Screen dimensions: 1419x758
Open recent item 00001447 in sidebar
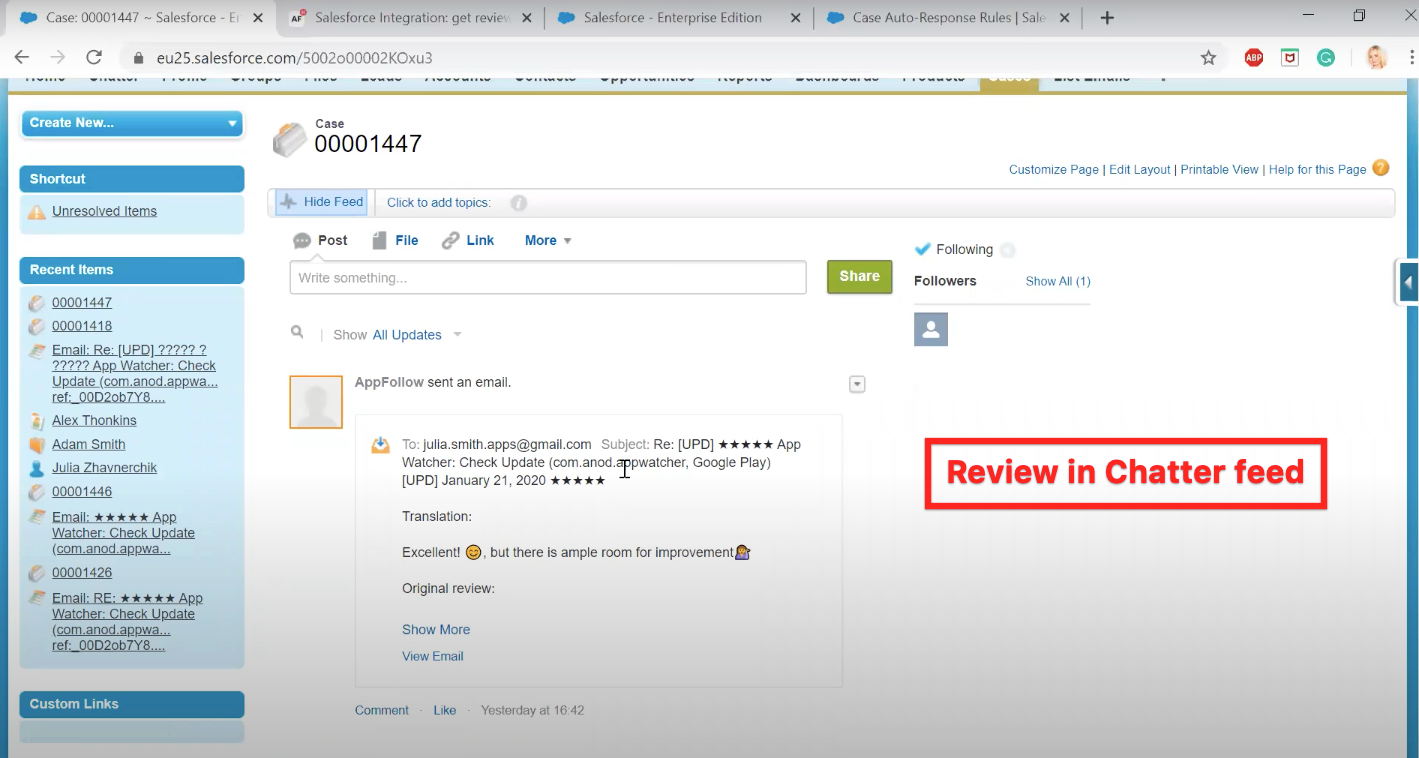pos(82,302)
